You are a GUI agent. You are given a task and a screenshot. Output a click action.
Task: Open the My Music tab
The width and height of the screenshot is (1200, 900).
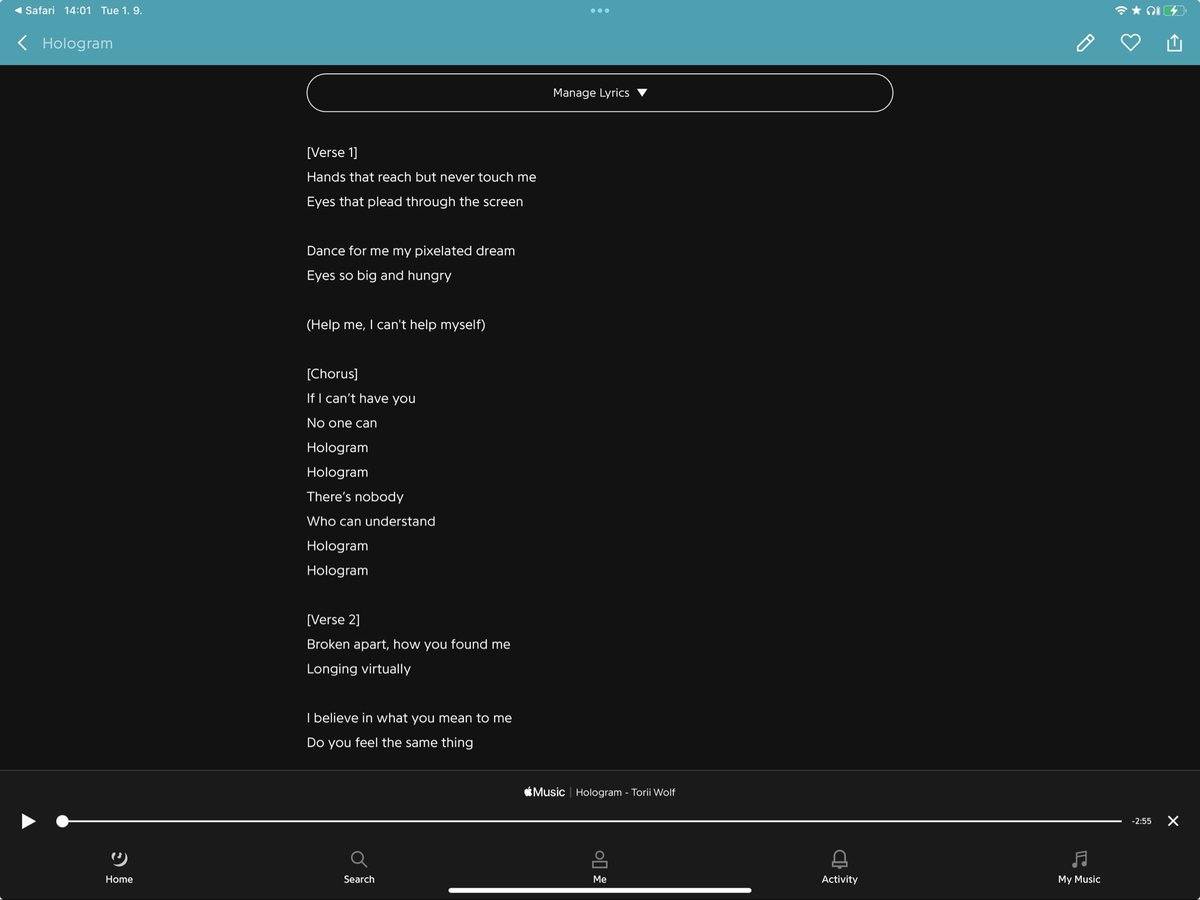click(1079, 867)
